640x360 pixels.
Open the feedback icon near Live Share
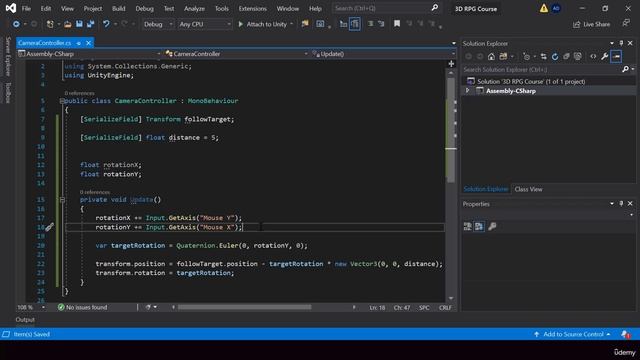626,24
